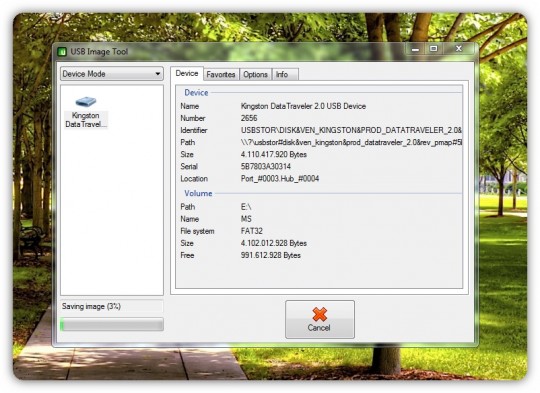
Task: Click location 'Port_#0003.Hub_#0004'
Action: point(280,178)
